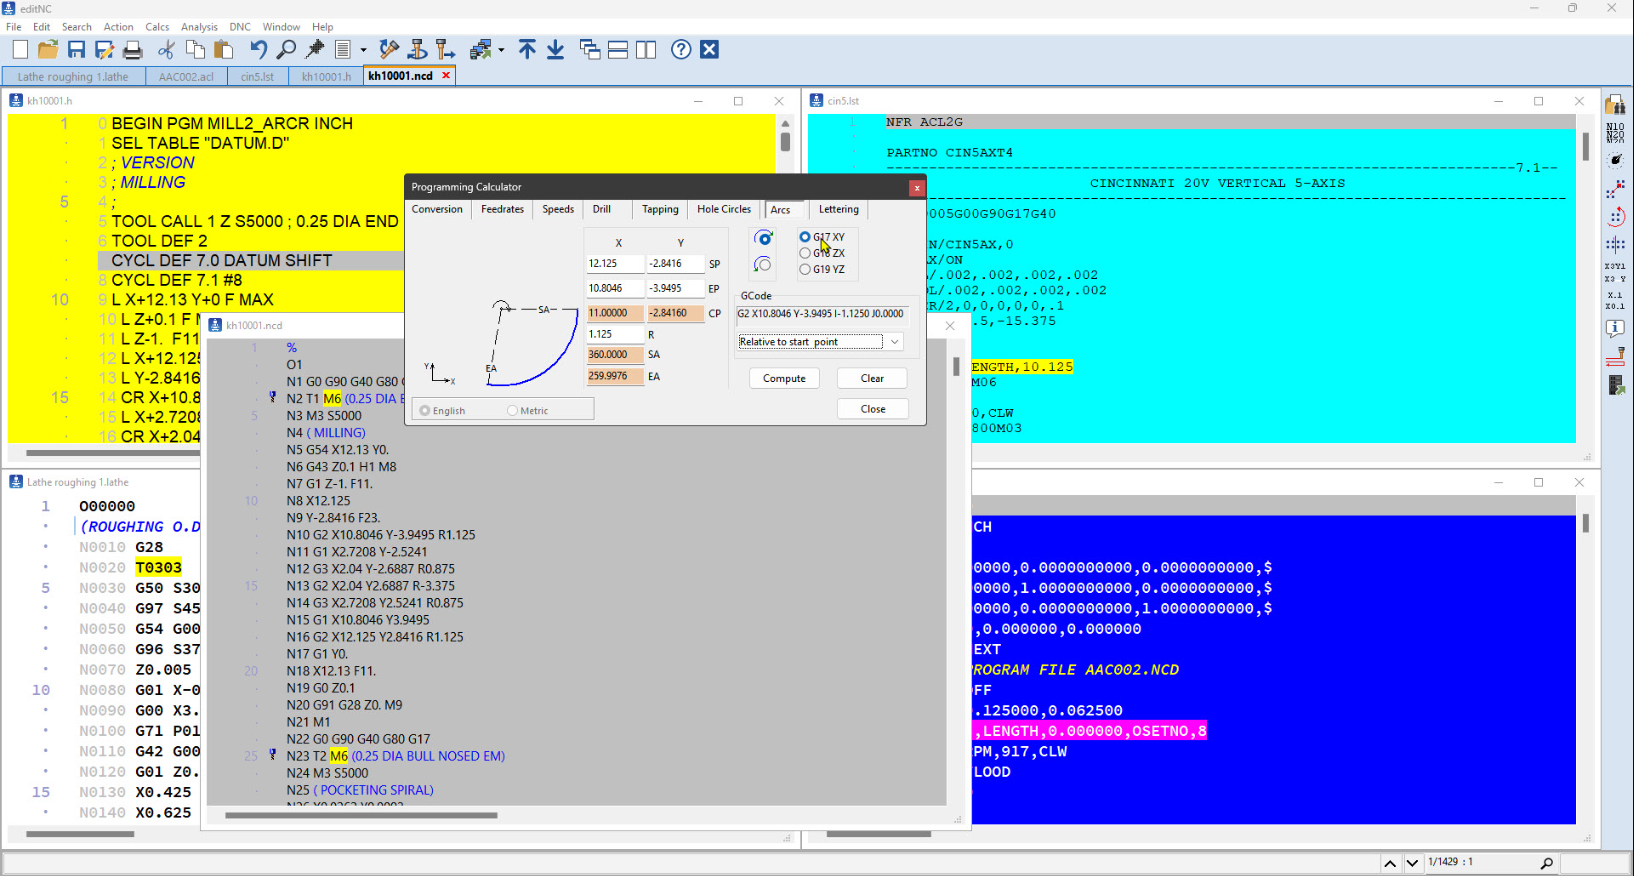
Task: Click the Tile windows horizontally icon
Action: coord(618,50)
